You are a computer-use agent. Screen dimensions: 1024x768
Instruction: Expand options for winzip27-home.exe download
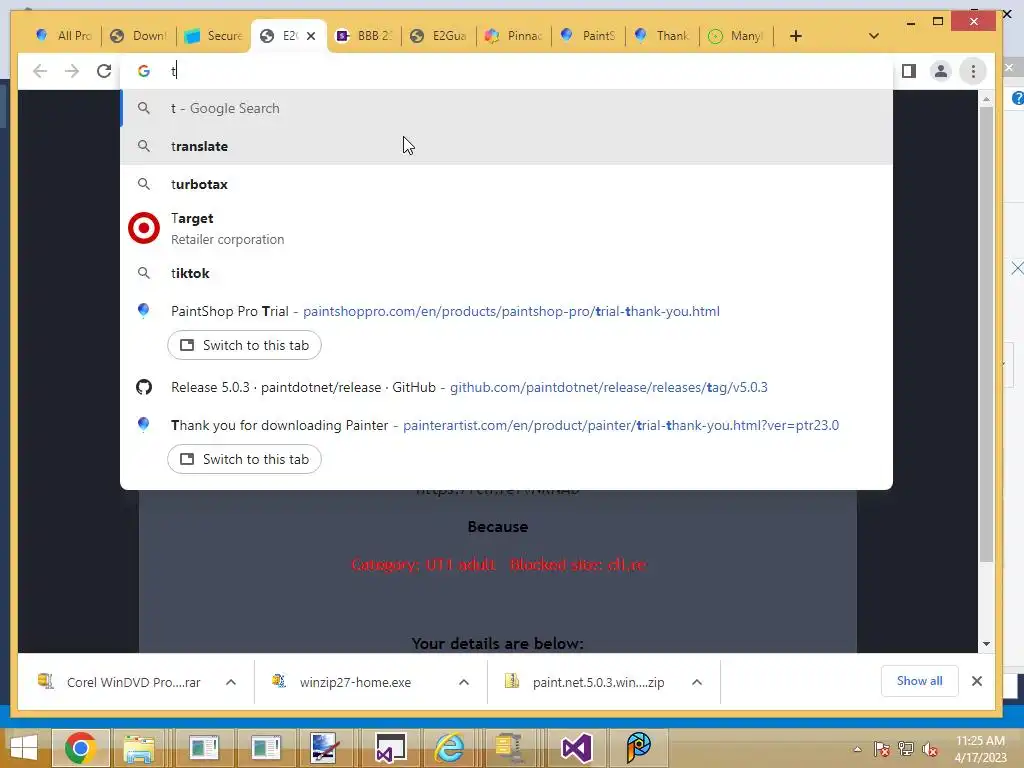pyautogui.click(x=464, y=682)
